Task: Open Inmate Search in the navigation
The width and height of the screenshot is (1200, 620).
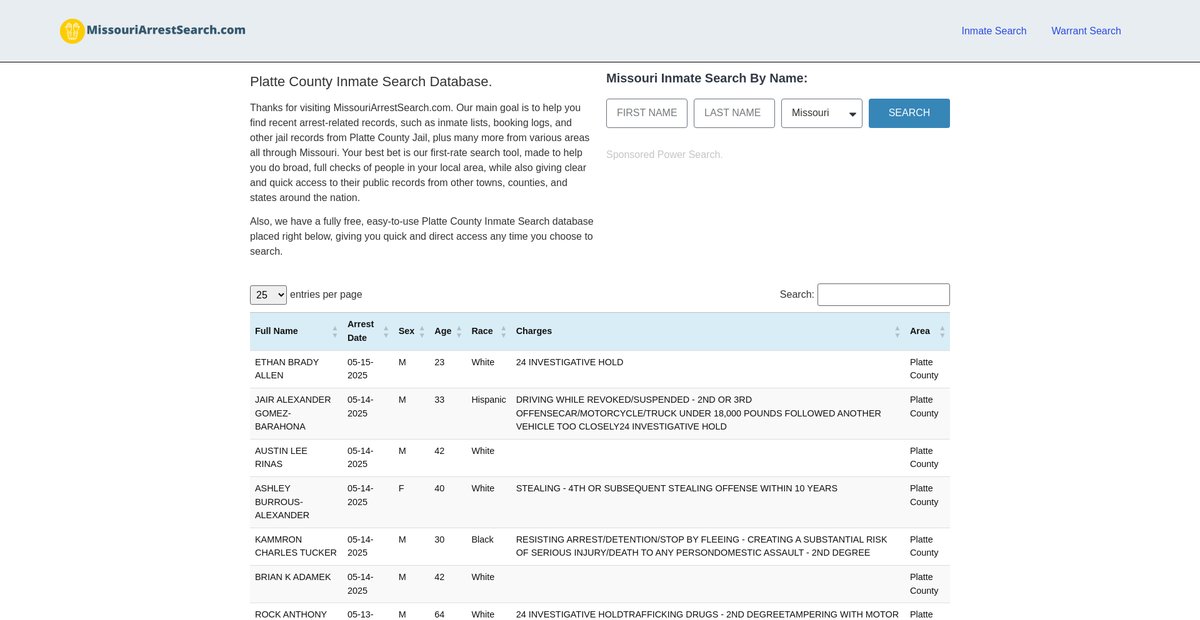Action: 993,31
